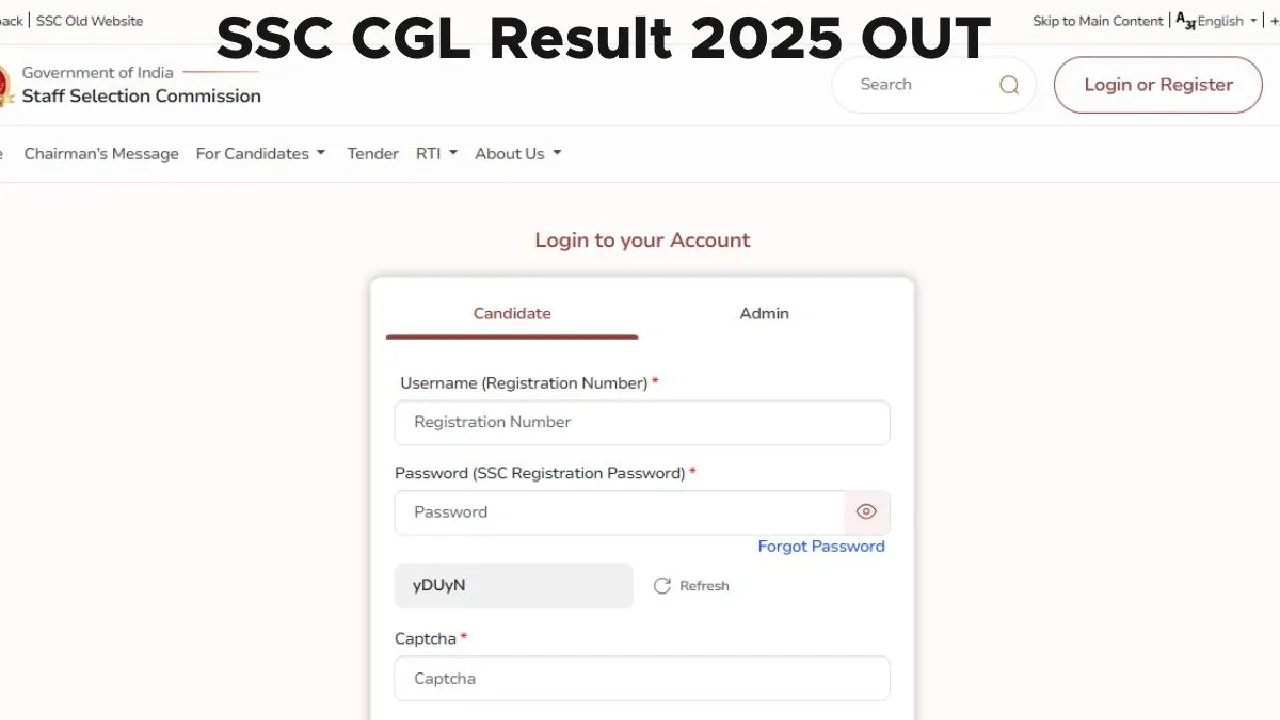Viewport: 1280px width, 720px height.
Task: Click the Captcha input field
Action: tap(642, 678)
